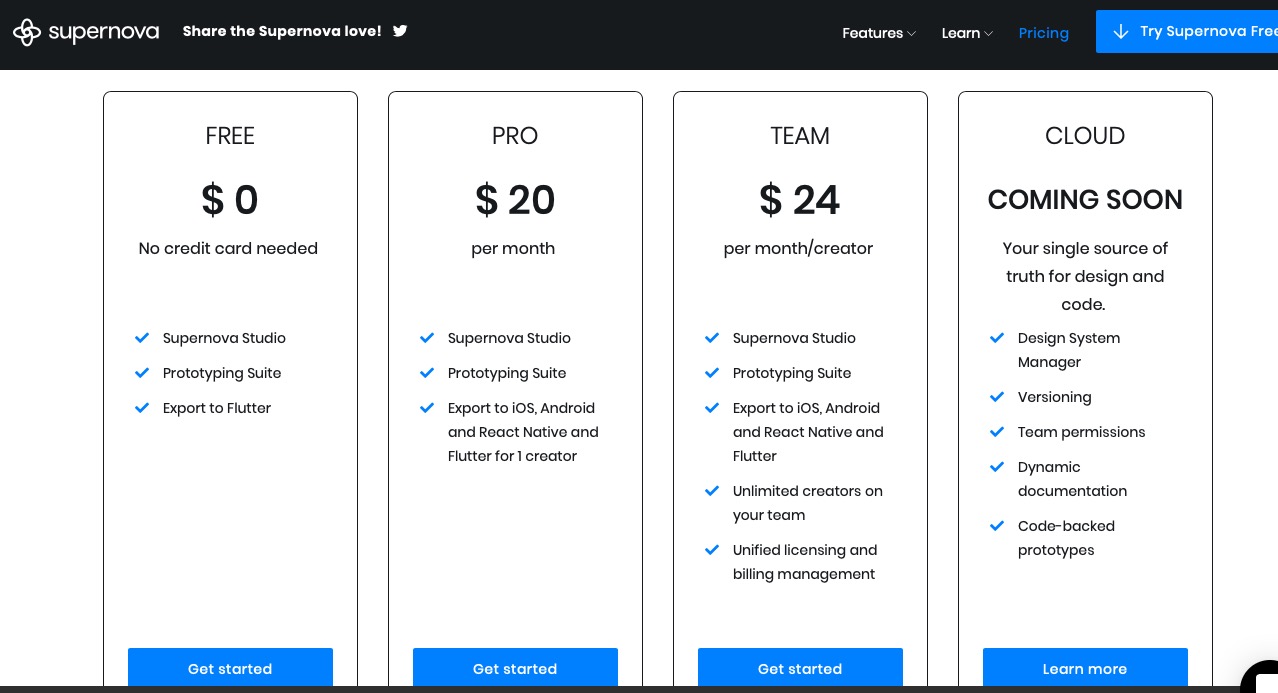
Task: Click checkmark beside Versioning feature
Action: pos(997,397)
